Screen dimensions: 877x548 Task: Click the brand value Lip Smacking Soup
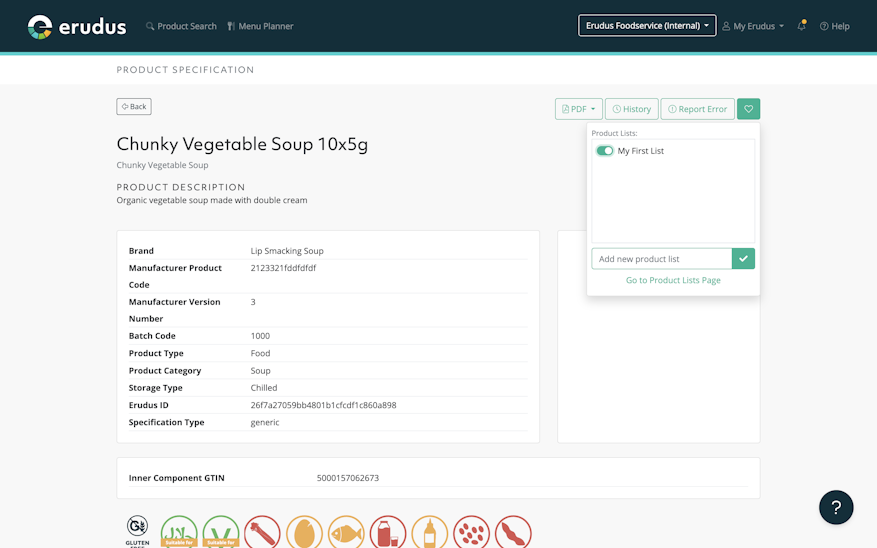pyautogui.click(x=287, y=251)
